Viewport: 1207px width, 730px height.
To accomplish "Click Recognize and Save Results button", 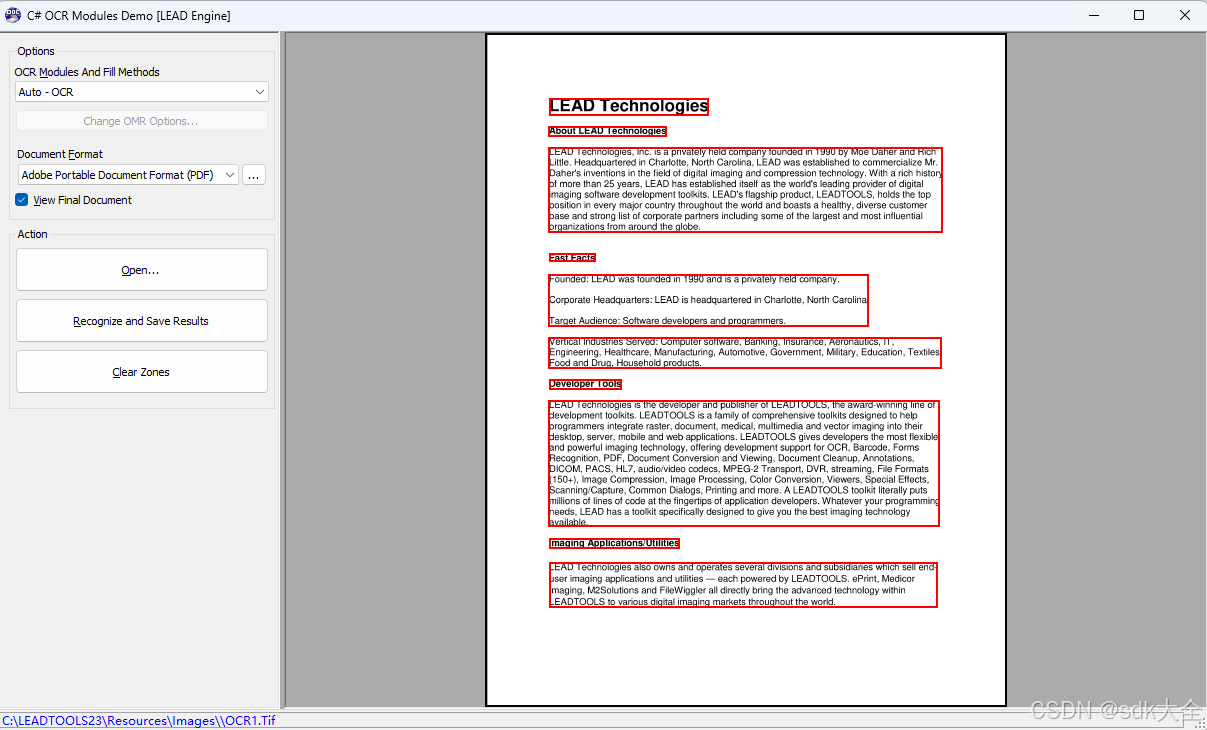I will coord(141,321).
